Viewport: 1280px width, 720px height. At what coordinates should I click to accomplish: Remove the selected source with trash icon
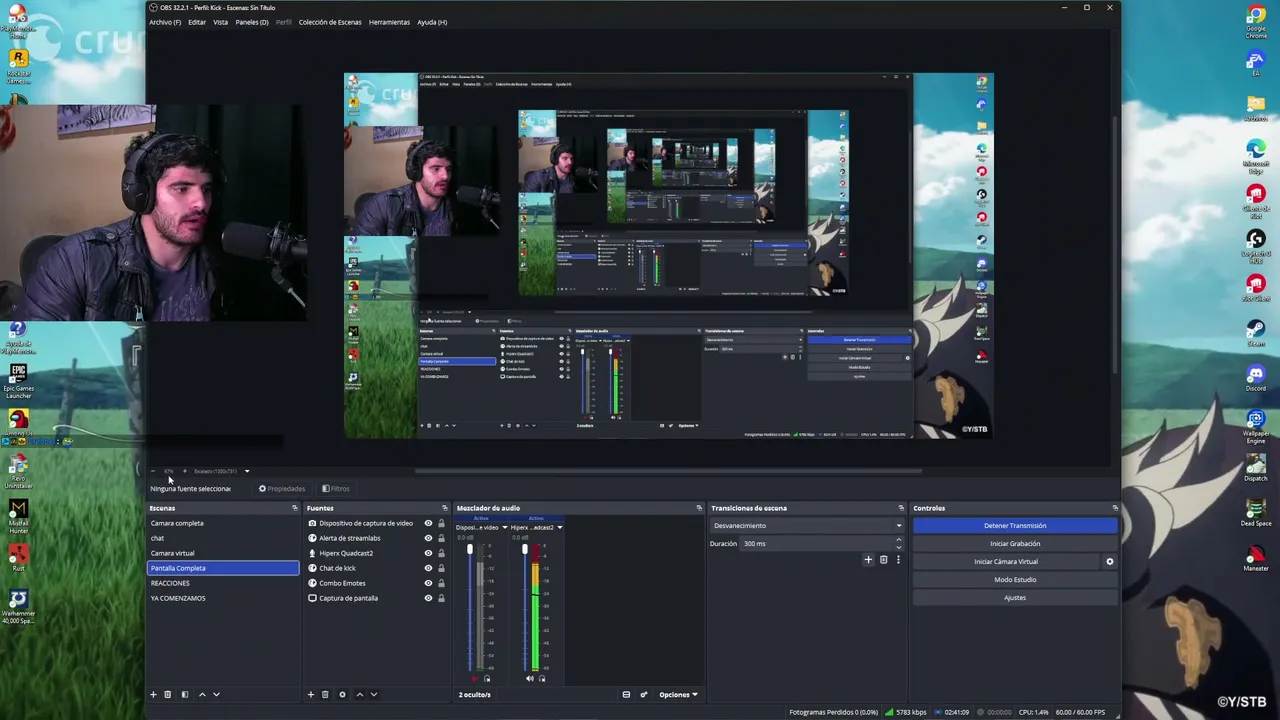(325, 694)
